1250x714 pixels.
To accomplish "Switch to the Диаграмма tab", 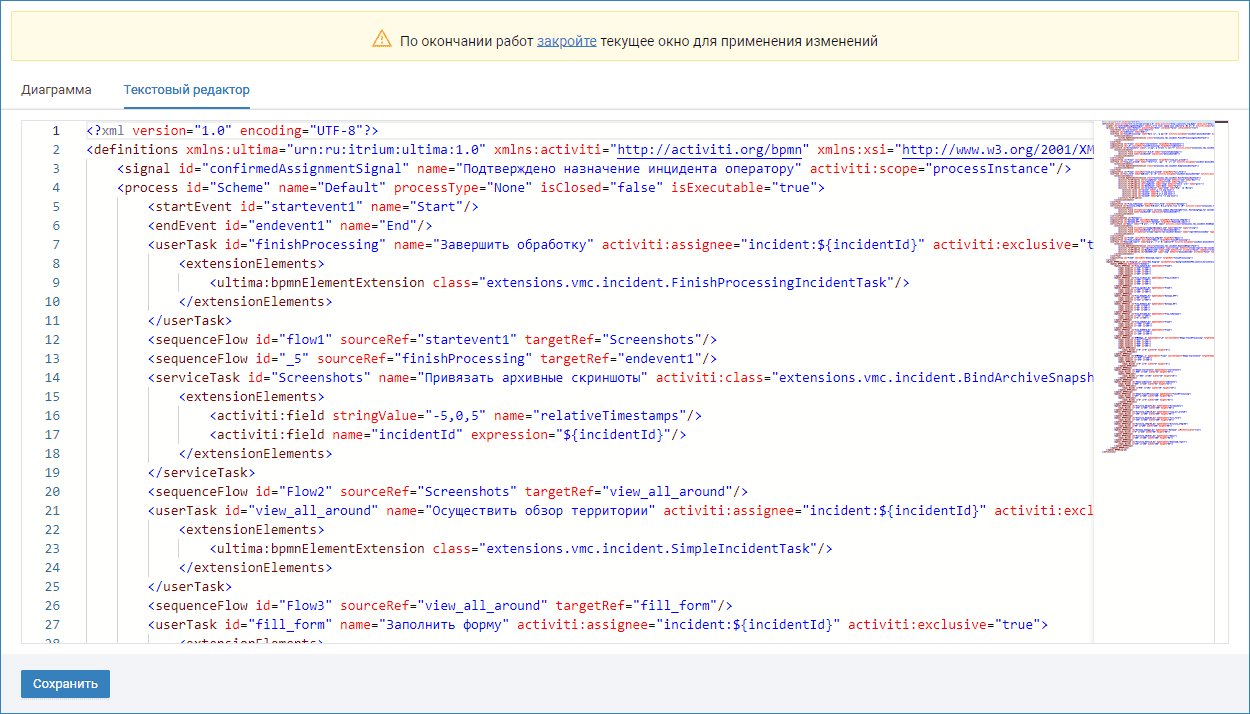I will 56,90.
